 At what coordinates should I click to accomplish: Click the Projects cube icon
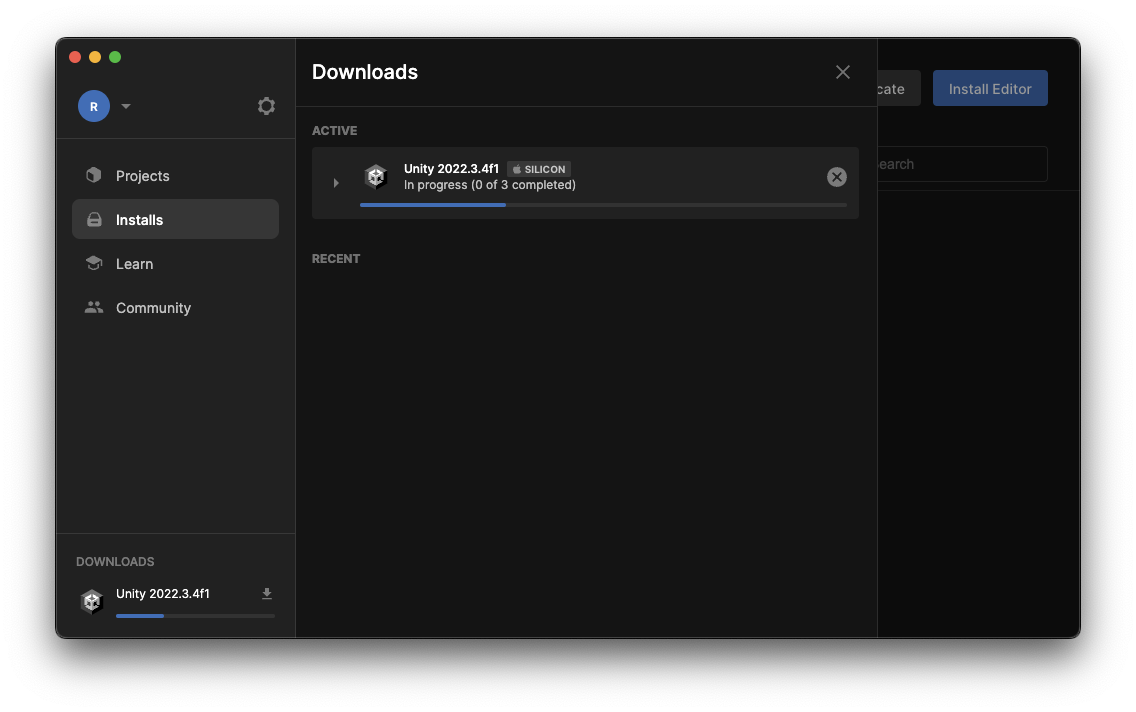click(93, 175)
